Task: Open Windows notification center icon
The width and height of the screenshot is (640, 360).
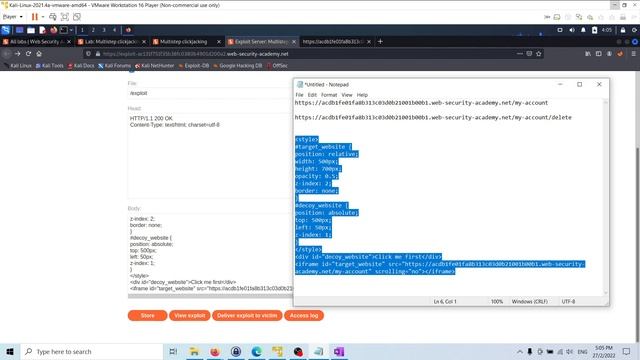Action: coord(627,351)
